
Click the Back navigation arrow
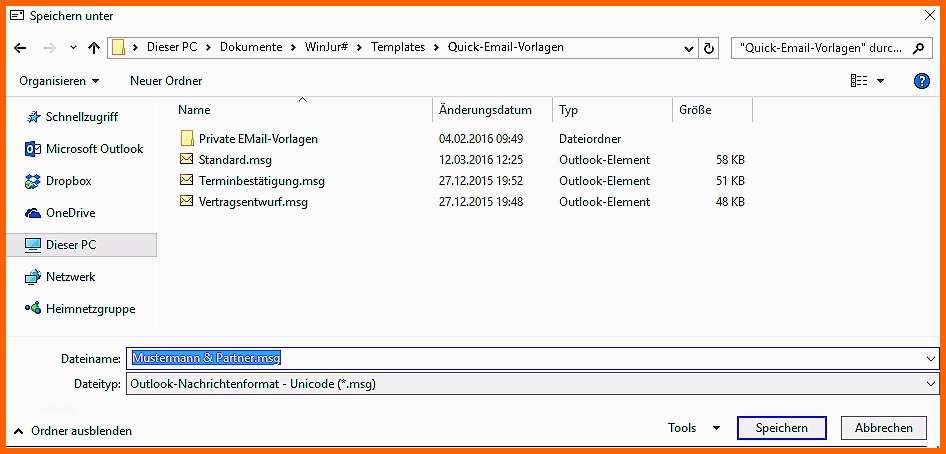point(20,48)
